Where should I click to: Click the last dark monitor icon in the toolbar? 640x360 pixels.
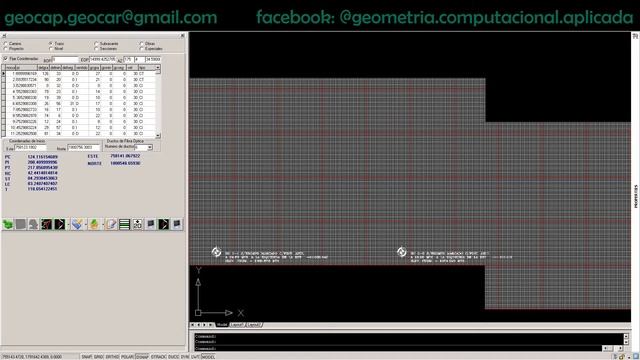point(177,224)
